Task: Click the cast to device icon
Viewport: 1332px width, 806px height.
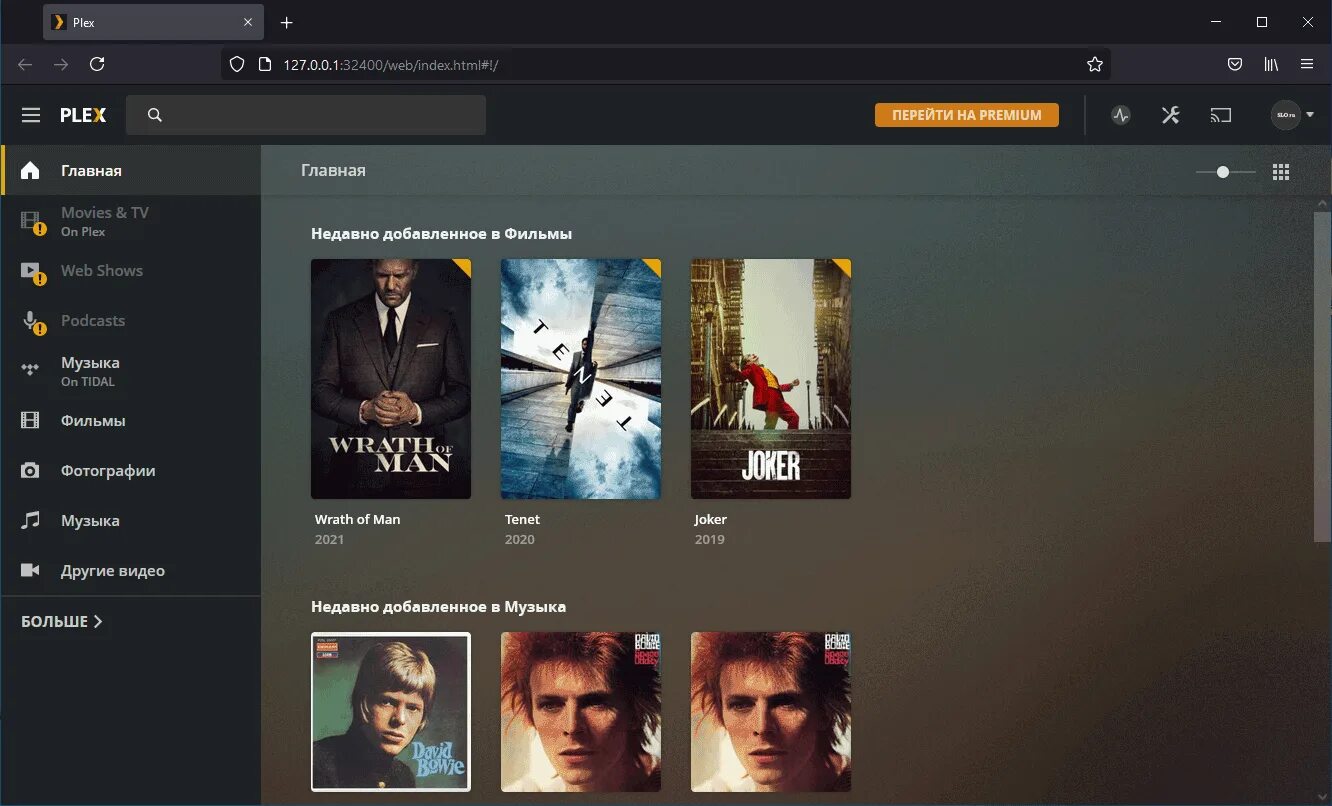Action: coord(1221,115)
